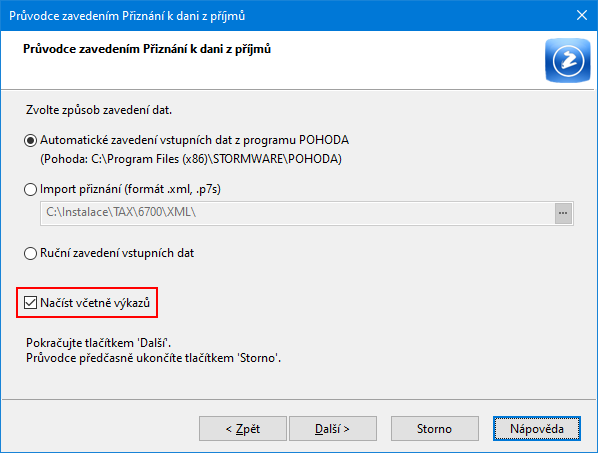Cancel the wizard with Storno
The width and height of the screenshot is (598, 453).
click(434, 429)
